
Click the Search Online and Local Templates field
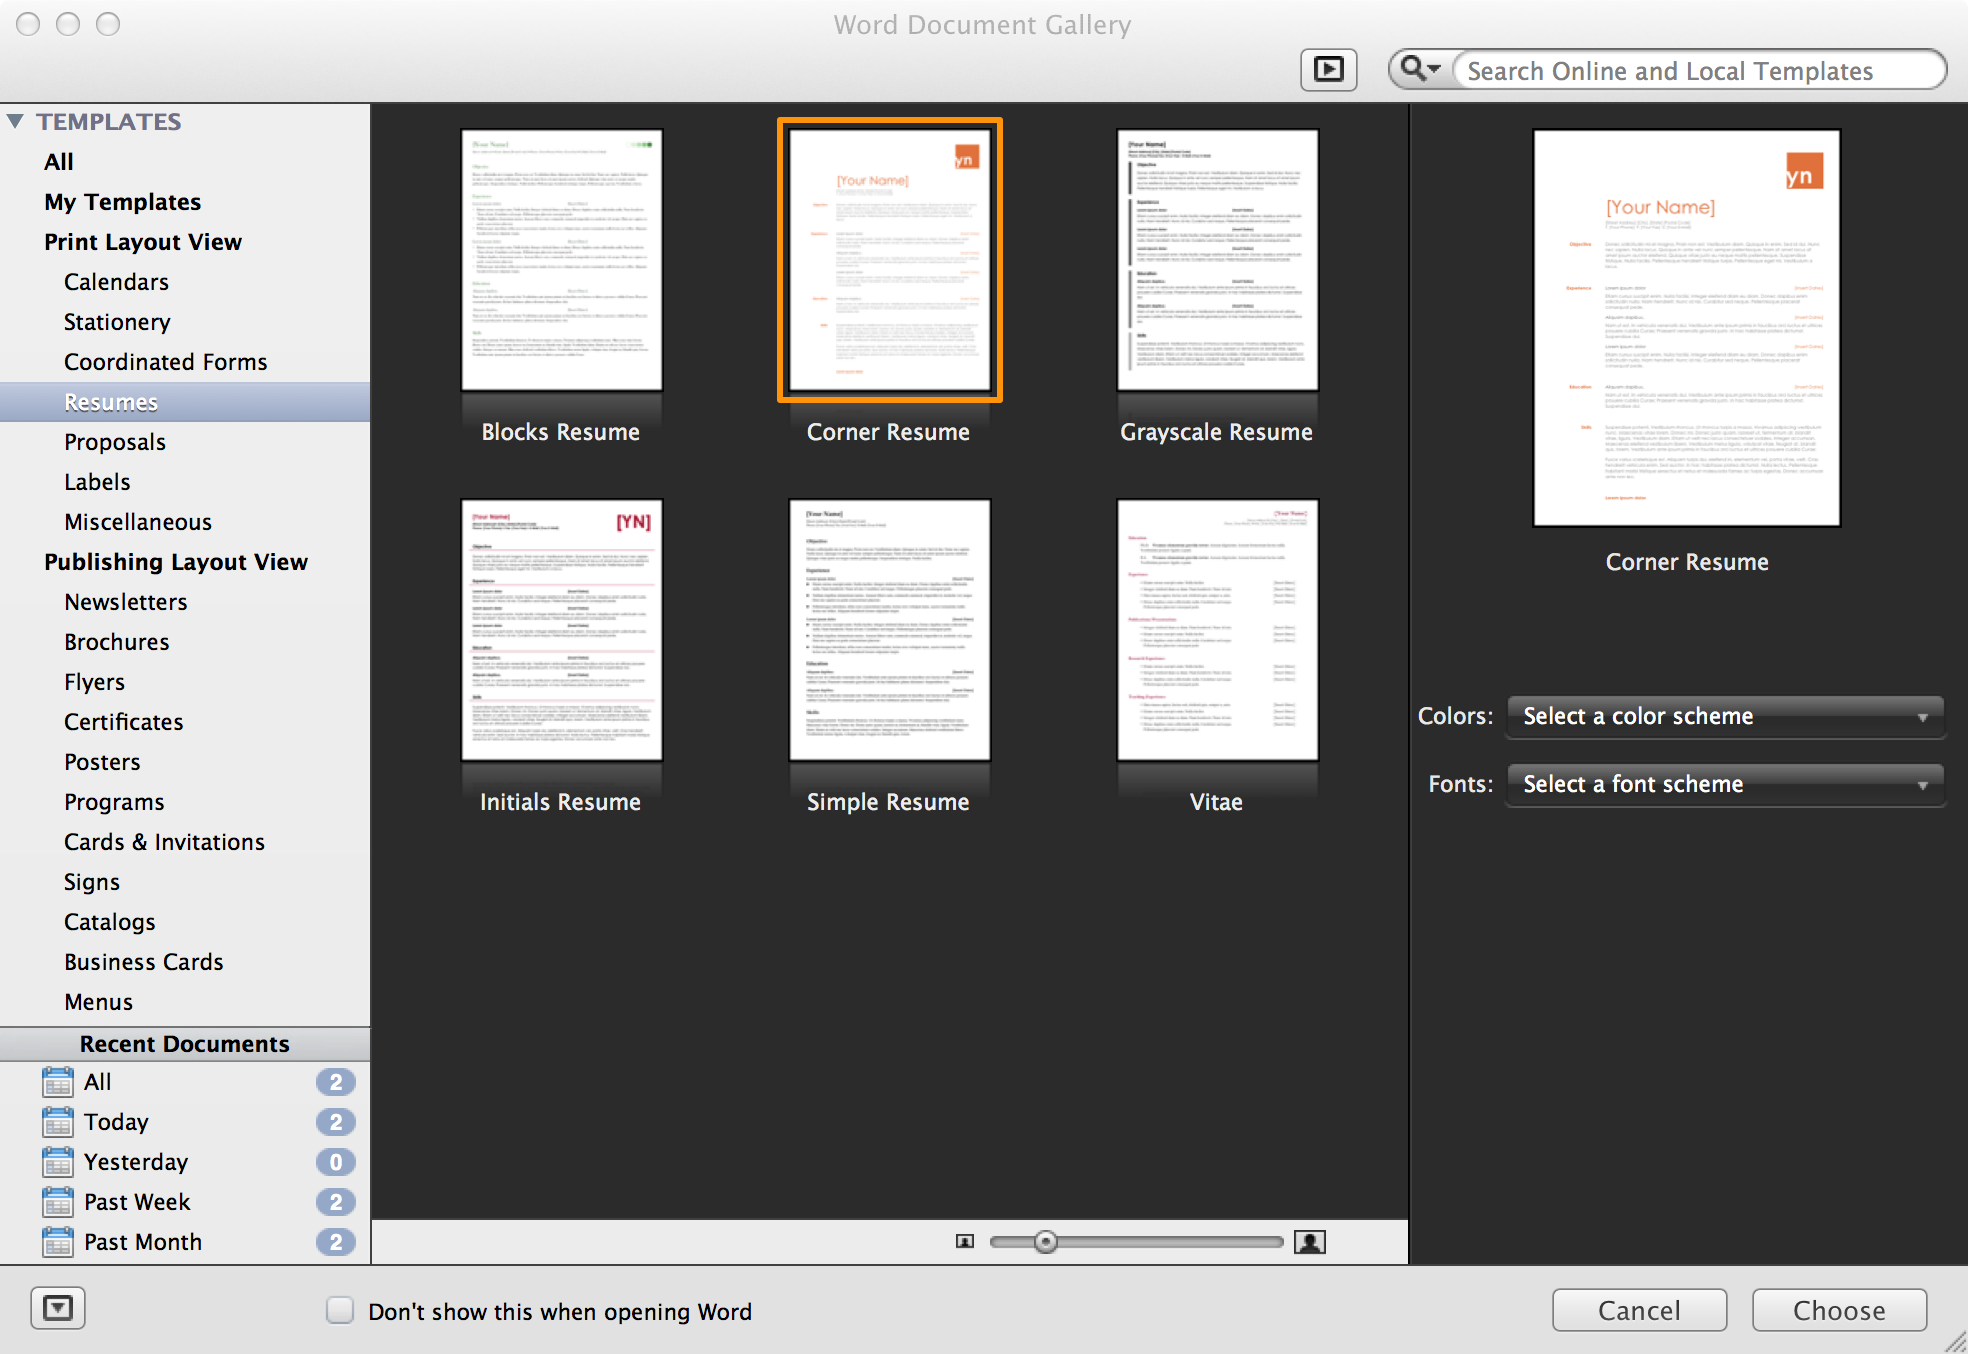tap(1700, 71)
